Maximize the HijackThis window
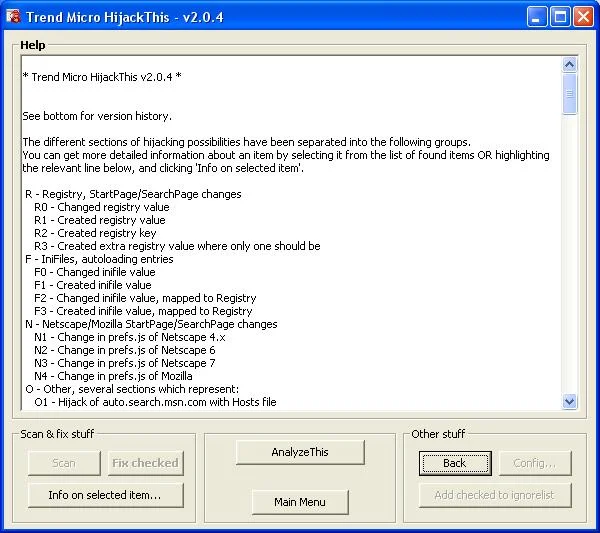This screenshot has width=600, height=533. pyautogui.click(x=560, y=17)
